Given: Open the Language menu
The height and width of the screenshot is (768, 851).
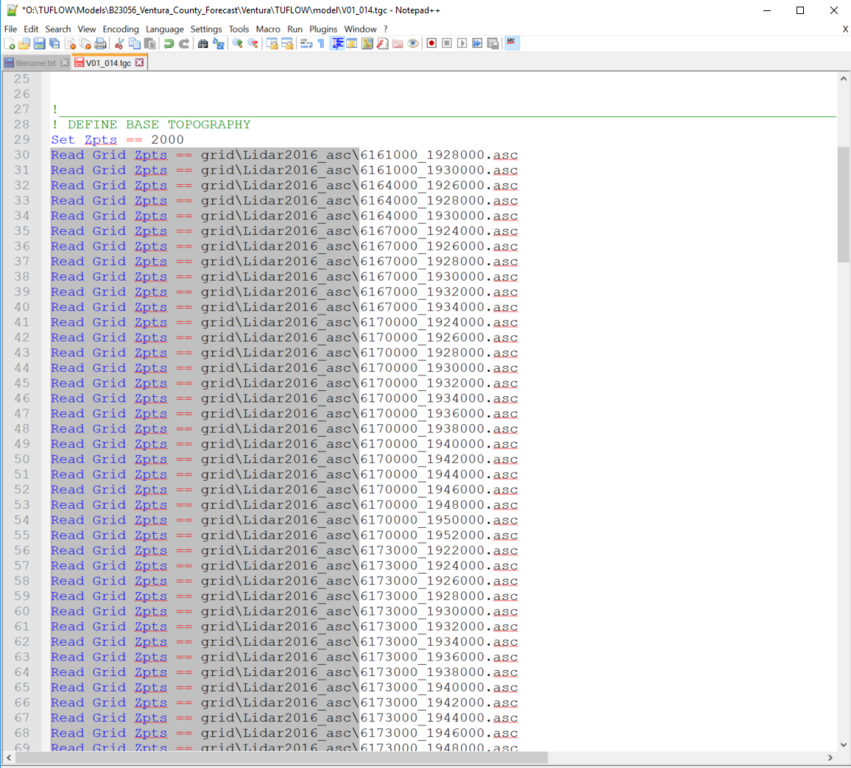Looking at the screenshot, I should click(x=164, y=29).
